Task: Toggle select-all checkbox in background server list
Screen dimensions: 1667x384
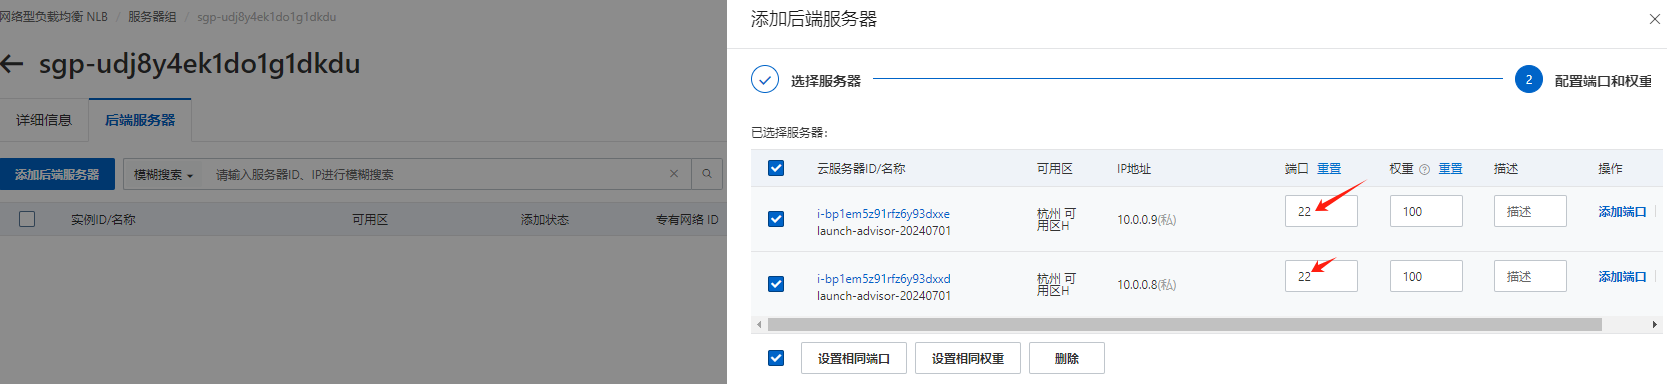Action: pyautogui.click(x=27, y=219)
